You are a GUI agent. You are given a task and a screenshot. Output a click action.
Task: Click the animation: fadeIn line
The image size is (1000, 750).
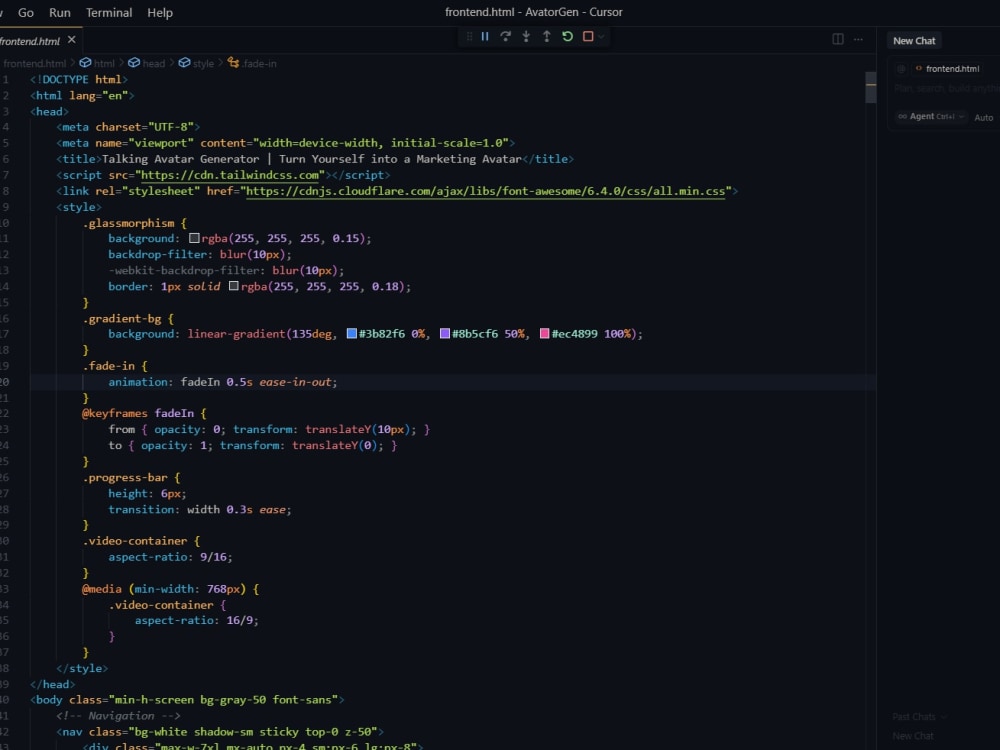click(x=223, y=381)
